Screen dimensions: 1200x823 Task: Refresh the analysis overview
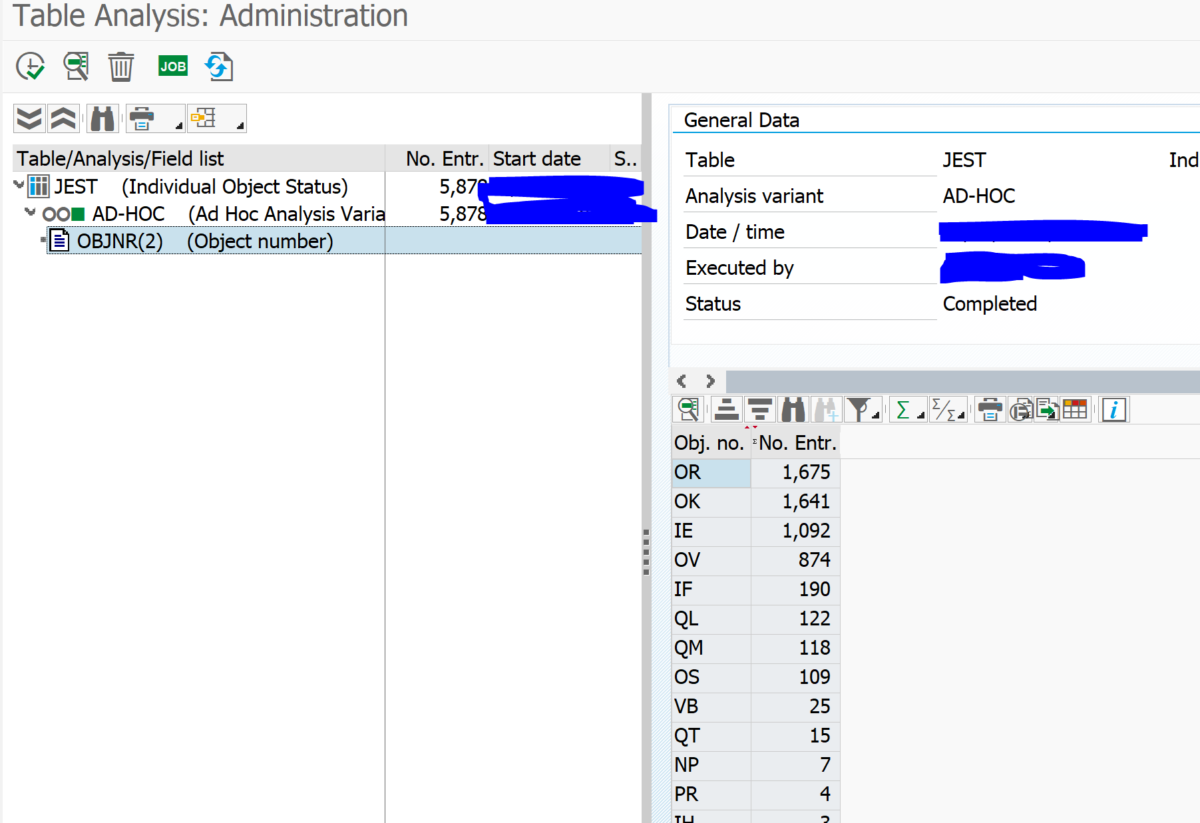coord(218,66)
